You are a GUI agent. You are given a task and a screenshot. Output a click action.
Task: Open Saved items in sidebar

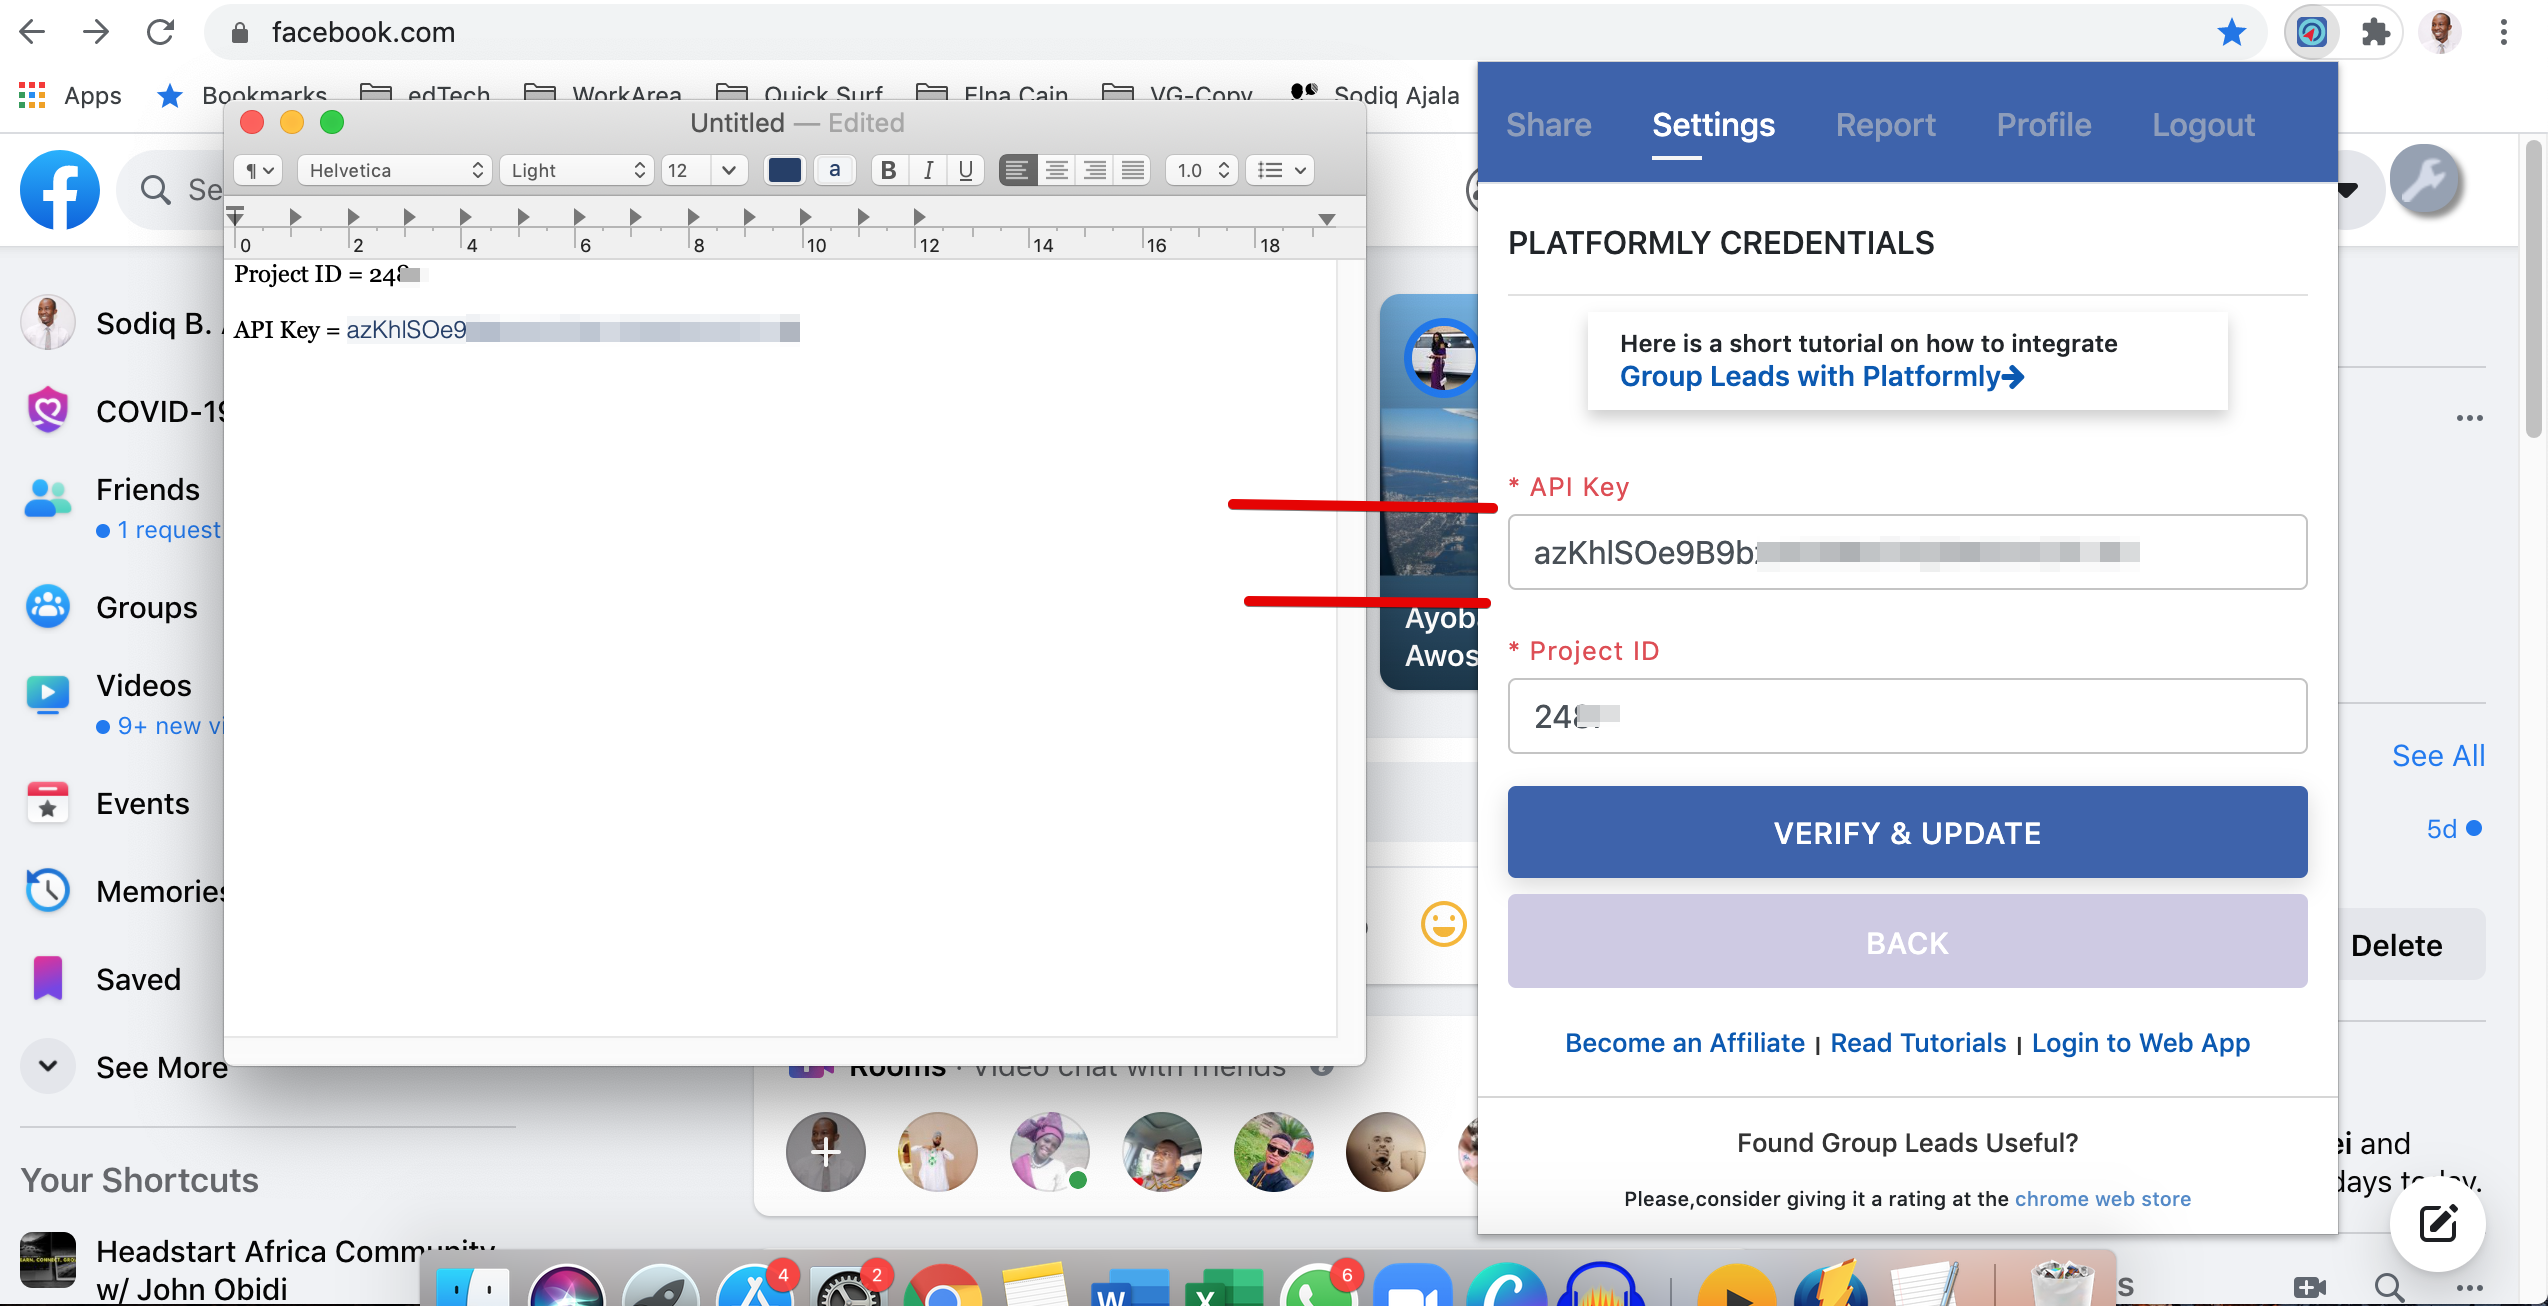(138, 979)
